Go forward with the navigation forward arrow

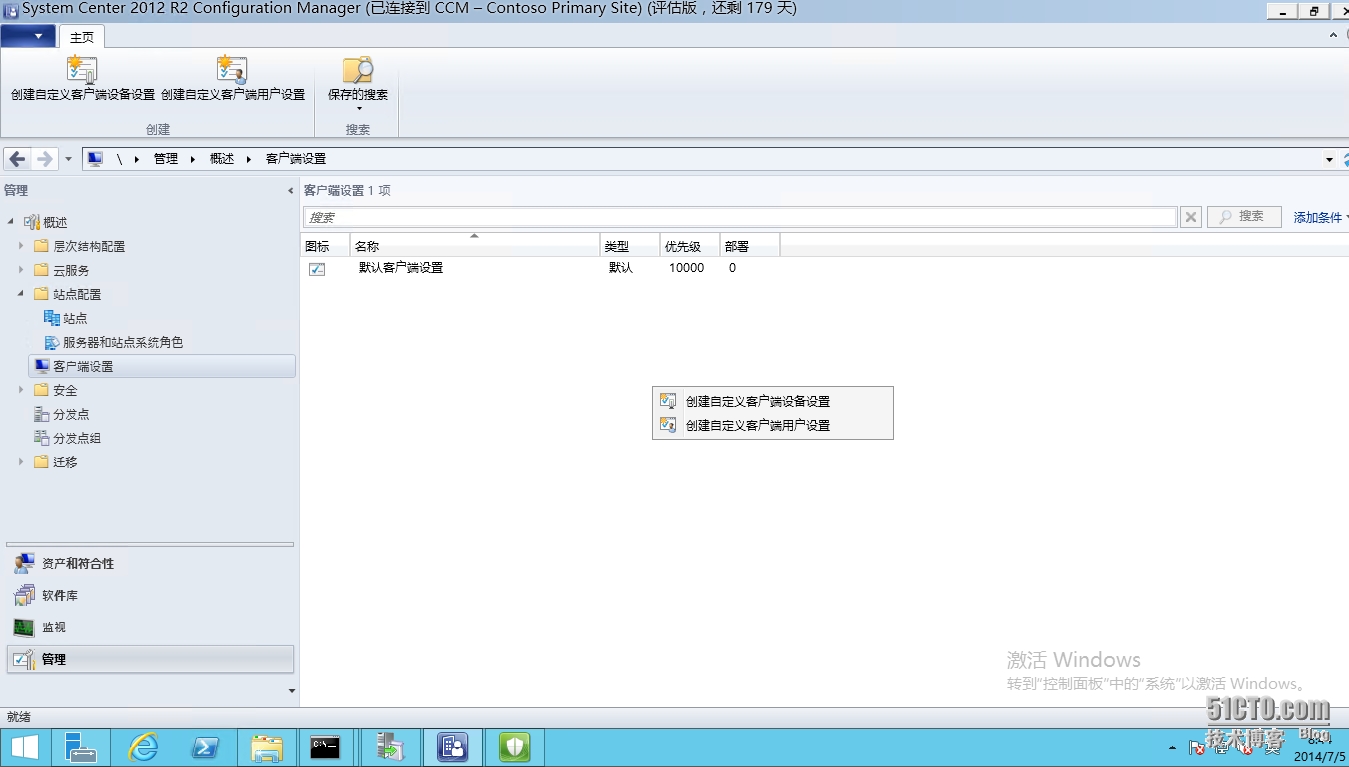(44, 159)
